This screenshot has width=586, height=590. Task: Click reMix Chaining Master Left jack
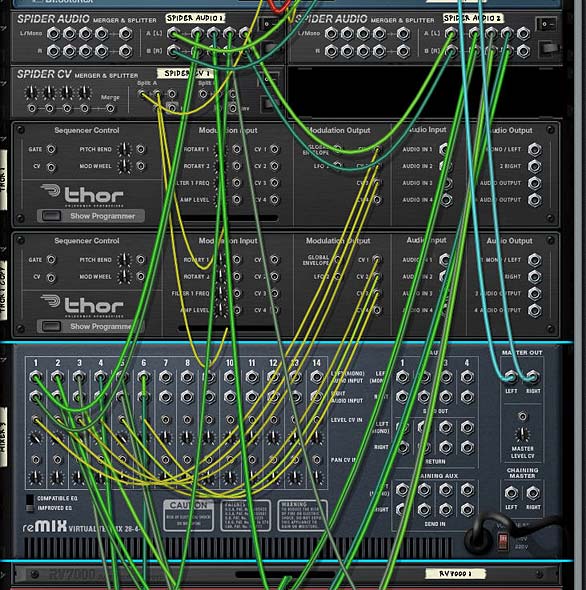click(x=511, y=493)
